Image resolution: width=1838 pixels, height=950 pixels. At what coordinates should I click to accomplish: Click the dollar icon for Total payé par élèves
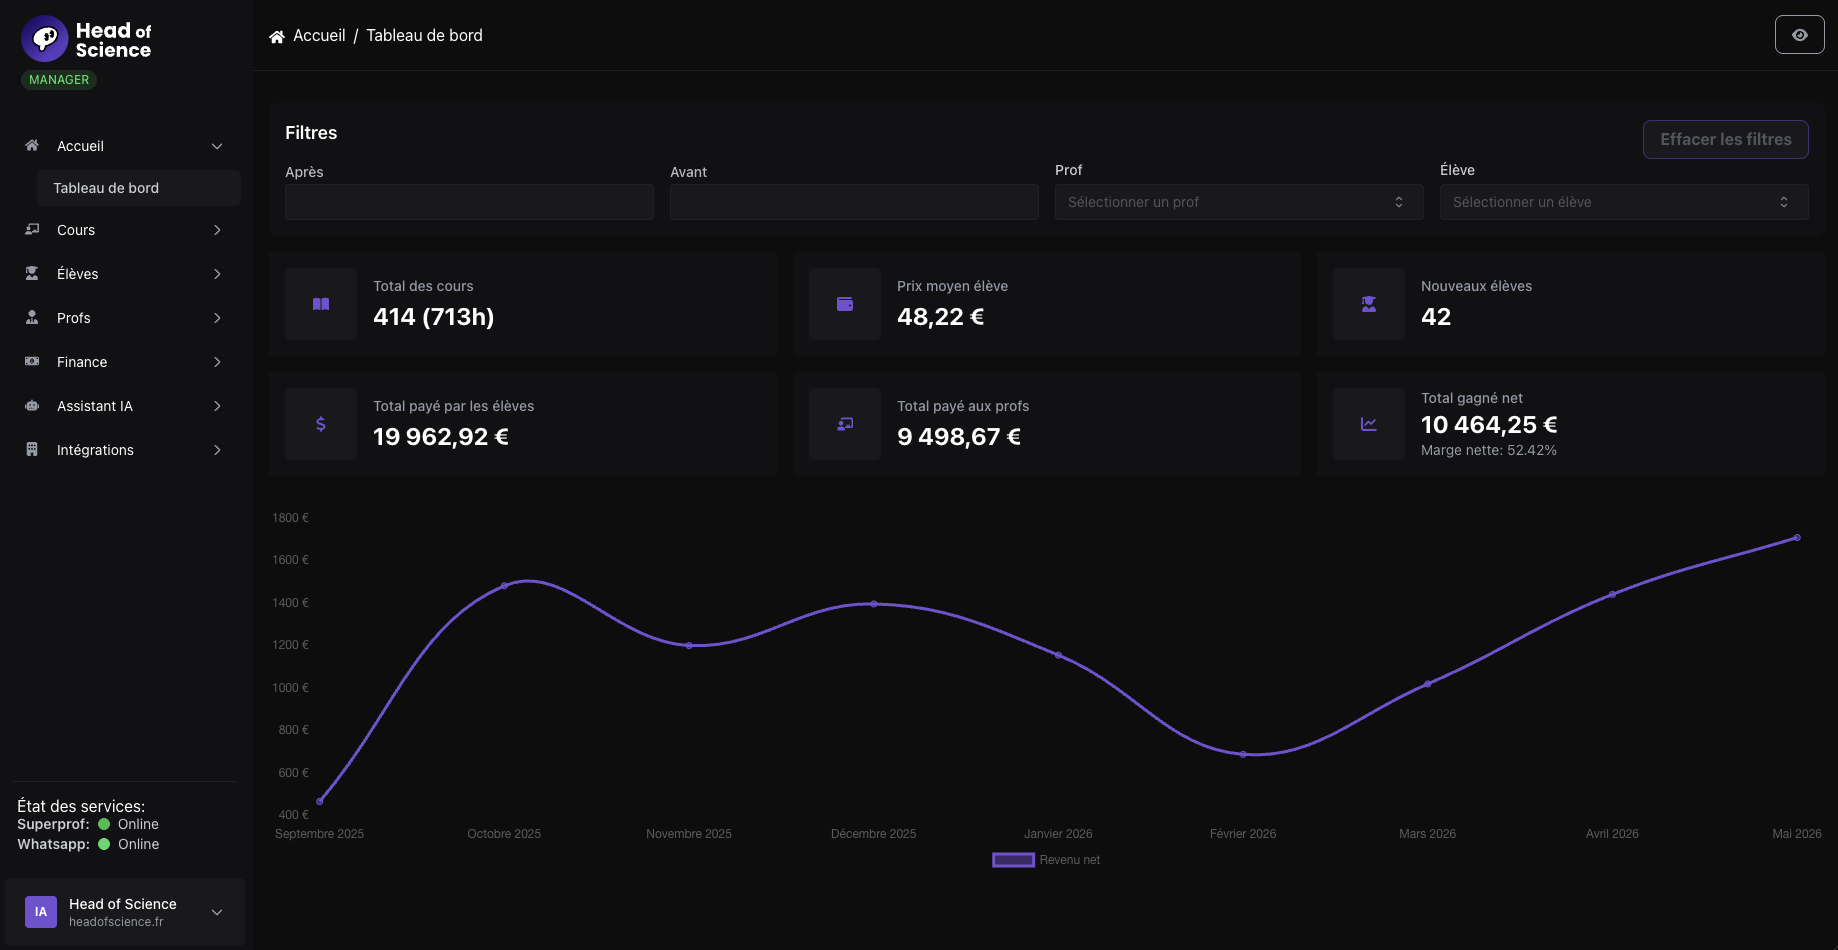click(x=321, y=424)
